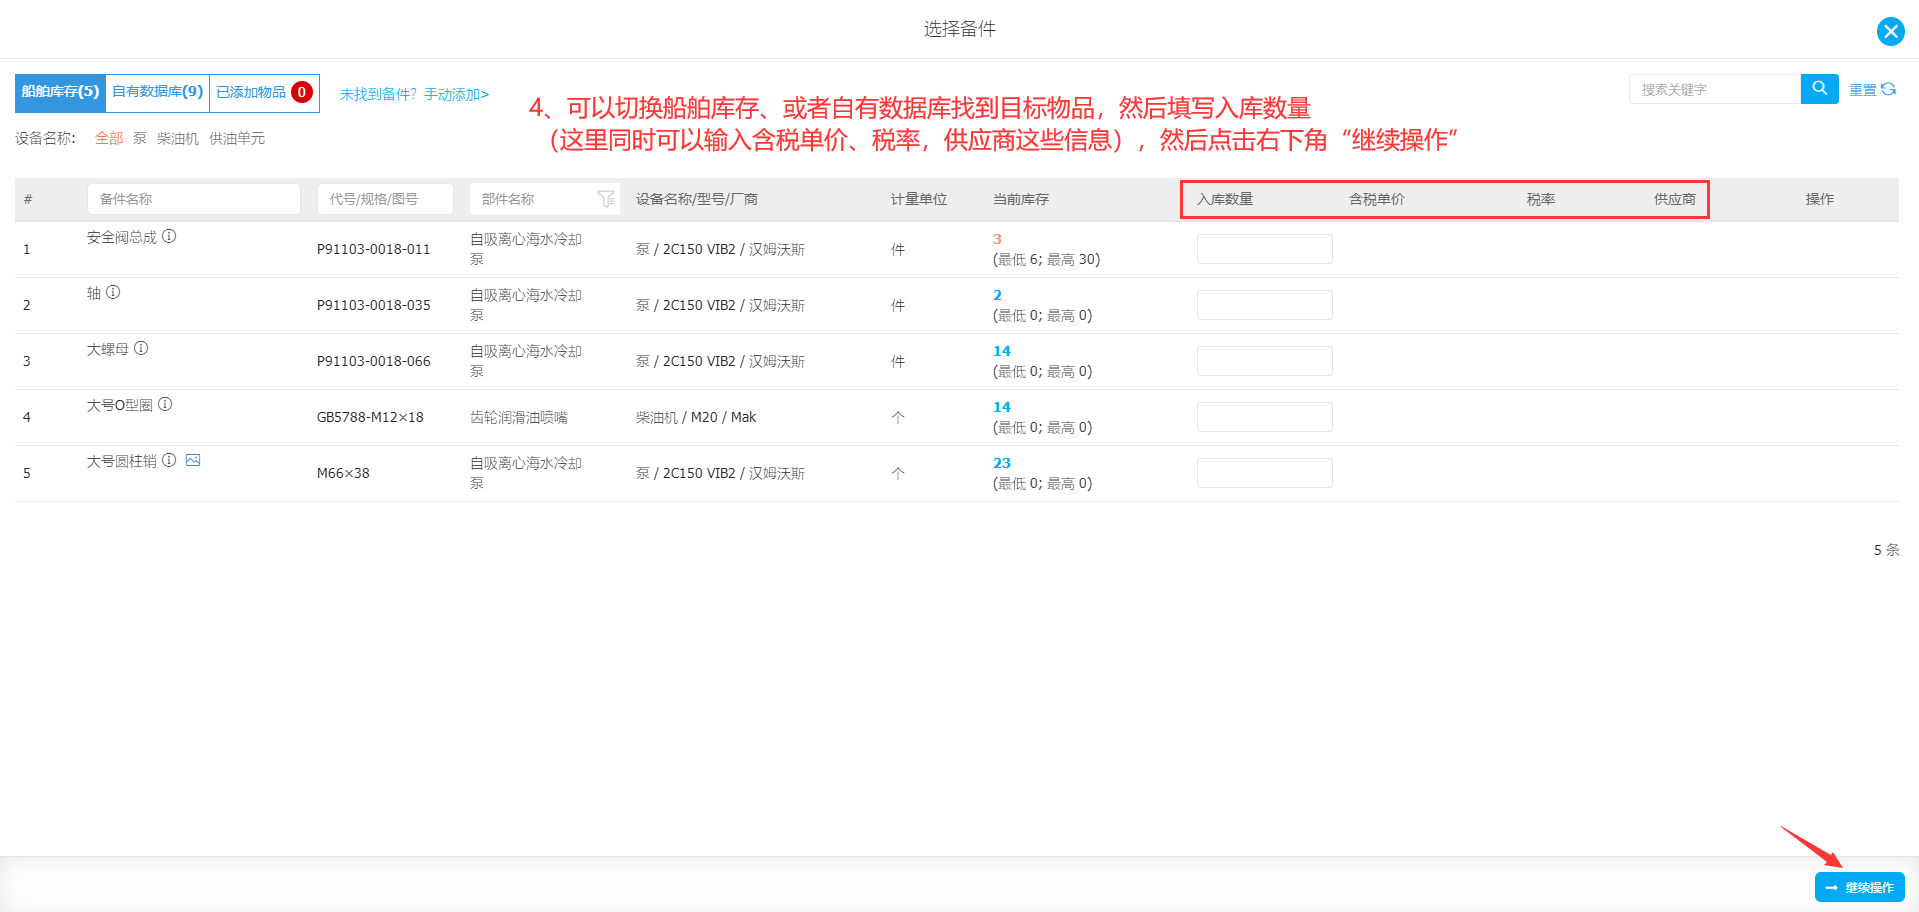The height and width of the screenshot is (912, 1919).
Task: Click the 继续操作 button
Action: tap(1859, 887)
